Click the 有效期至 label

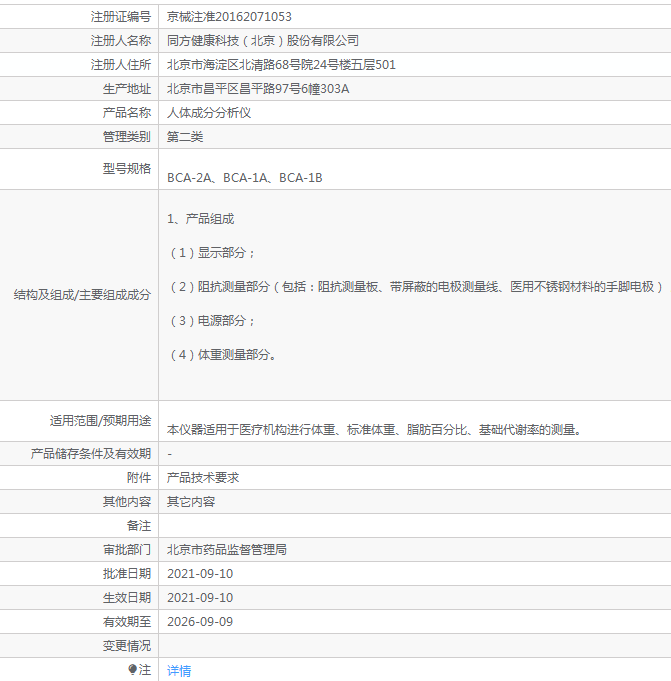point(127,622)
